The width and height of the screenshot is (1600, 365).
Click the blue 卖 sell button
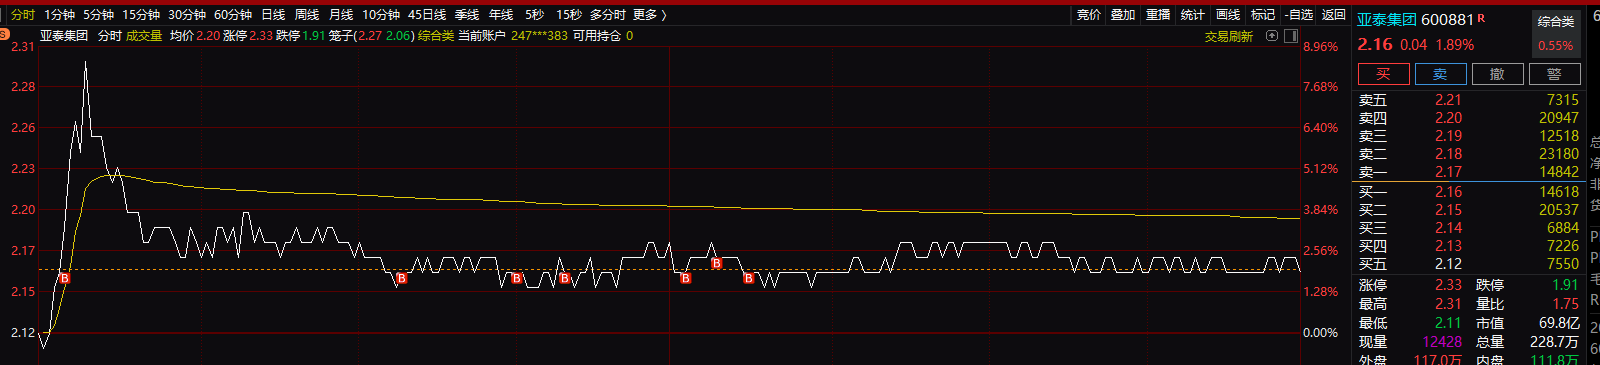(x=1440, y=74)
